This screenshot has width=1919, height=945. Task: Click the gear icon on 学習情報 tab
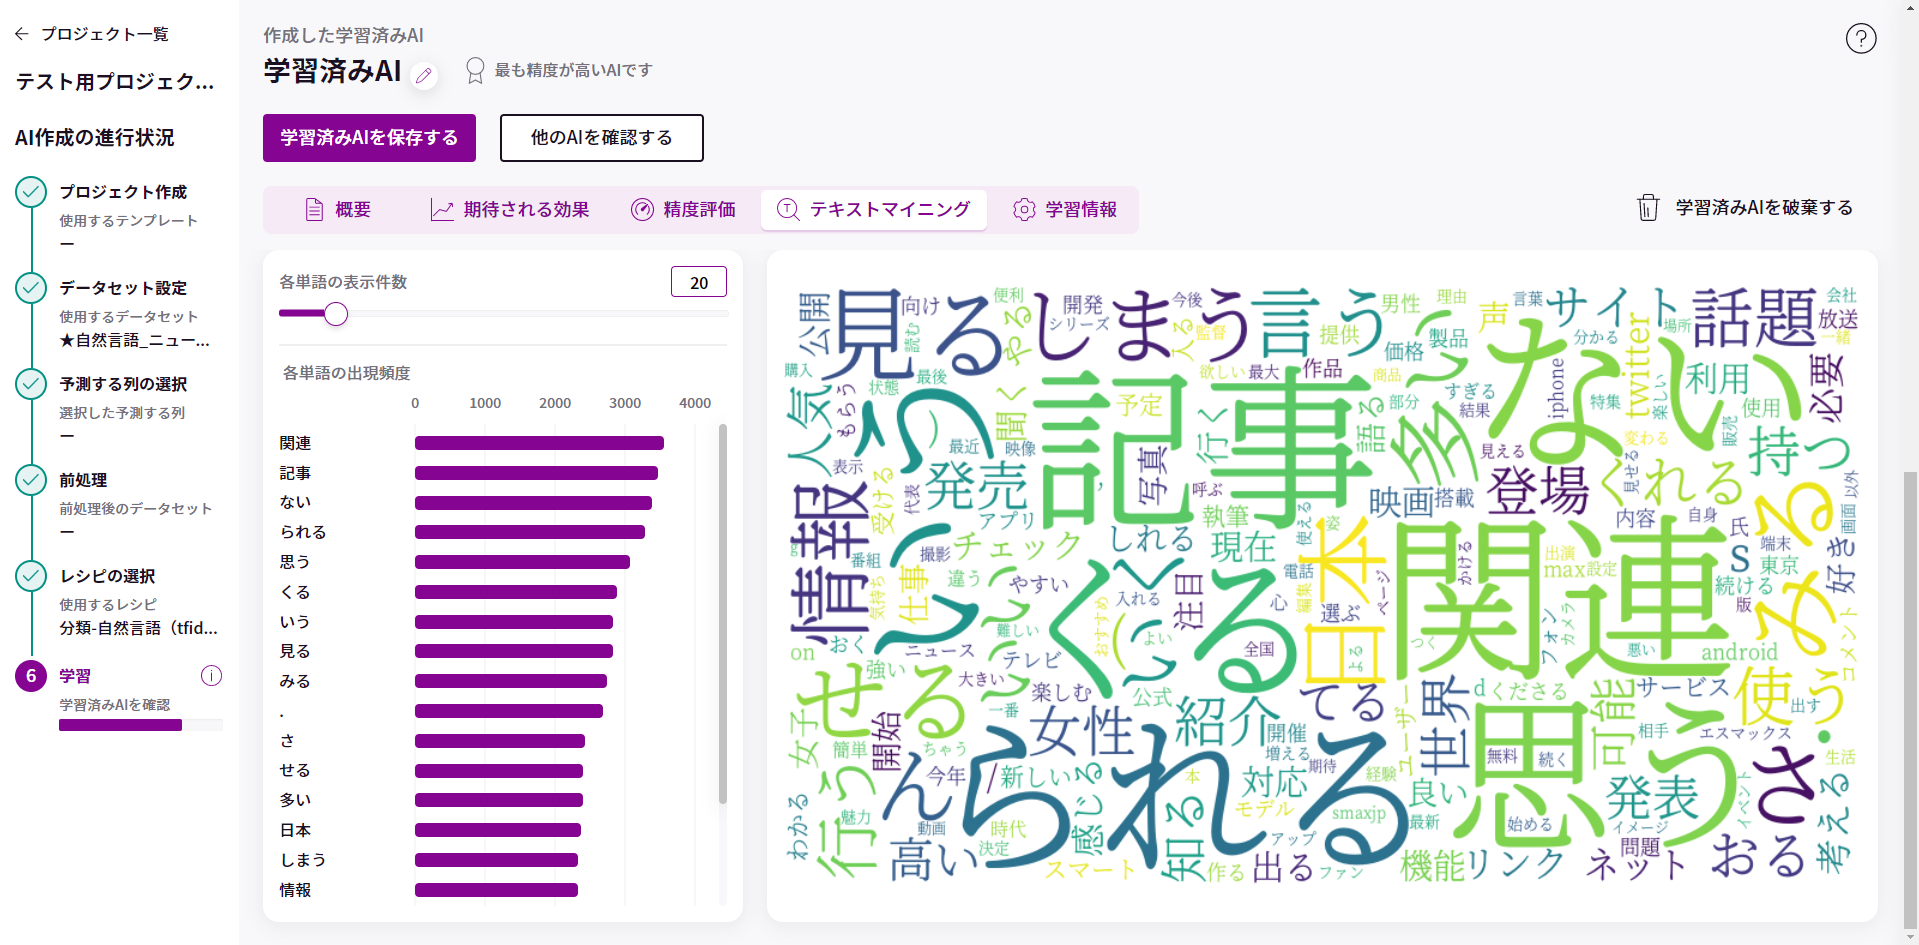(1024, 210)
